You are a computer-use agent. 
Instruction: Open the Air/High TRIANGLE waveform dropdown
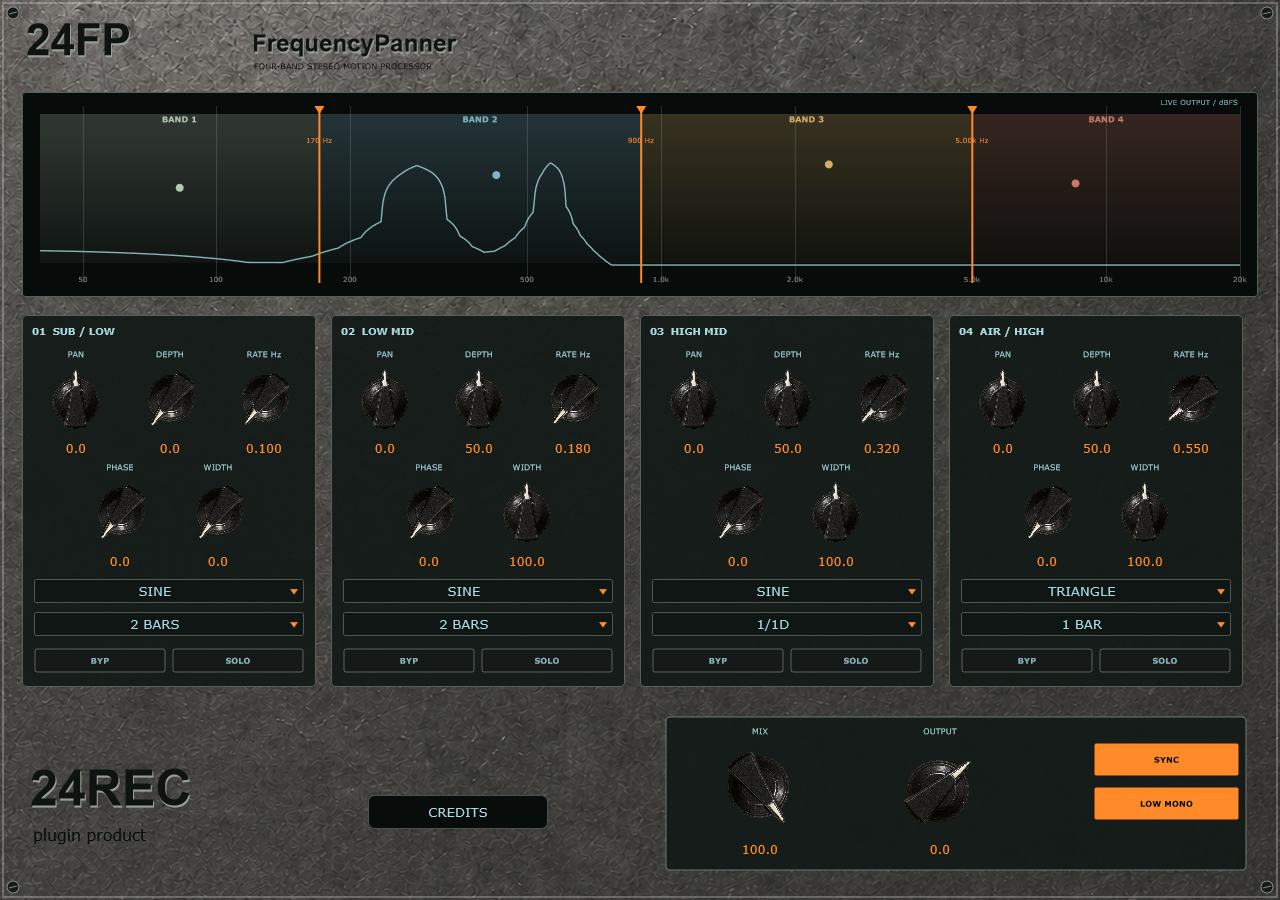1096,591
